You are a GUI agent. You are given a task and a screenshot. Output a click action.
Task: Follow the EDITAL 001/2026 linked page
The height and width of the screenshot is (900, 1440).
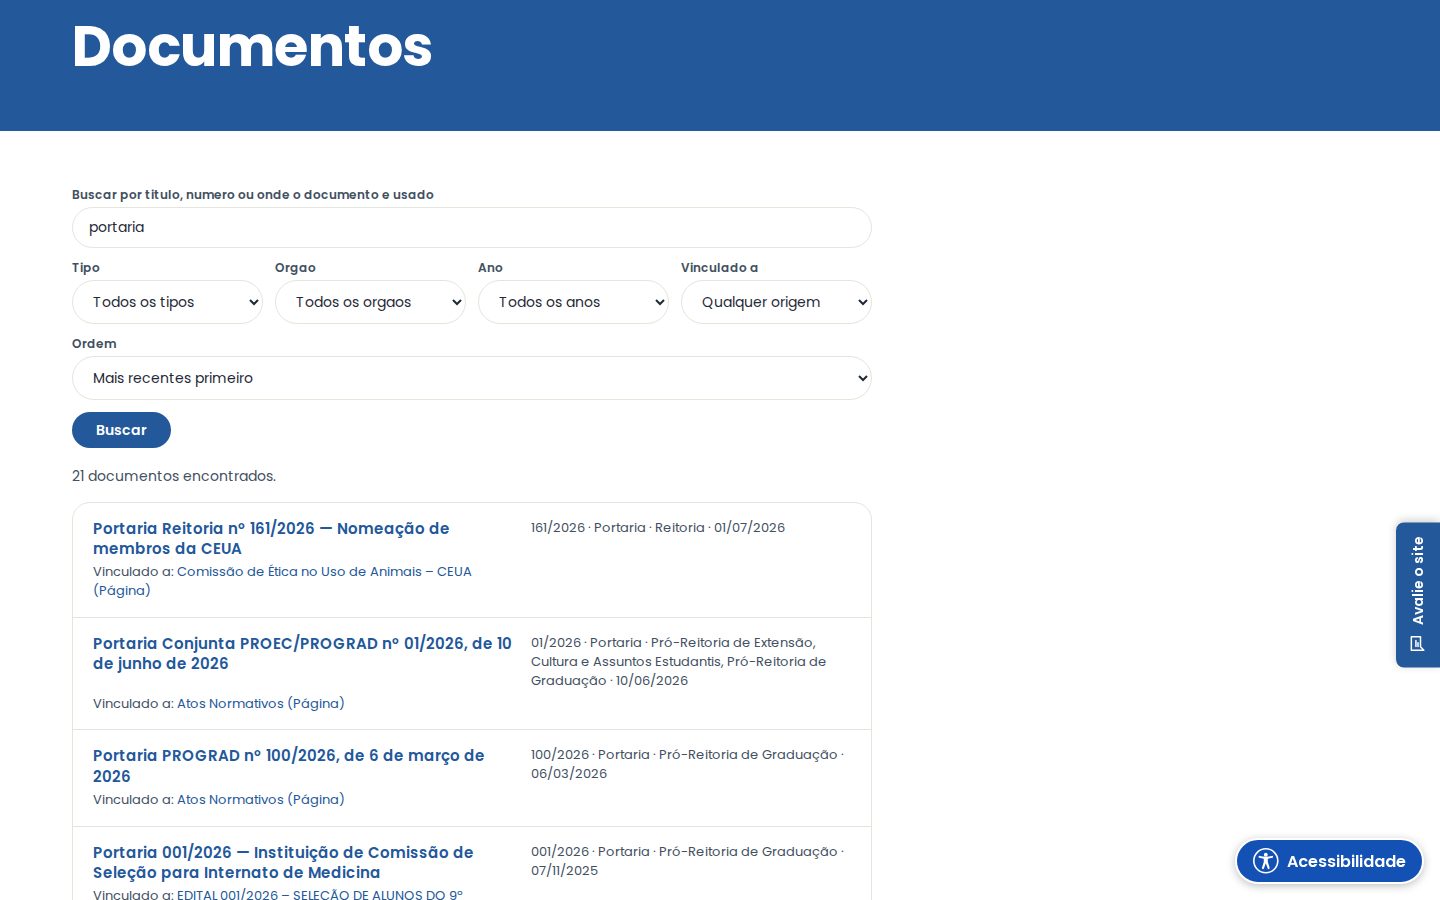pos(320,894)
